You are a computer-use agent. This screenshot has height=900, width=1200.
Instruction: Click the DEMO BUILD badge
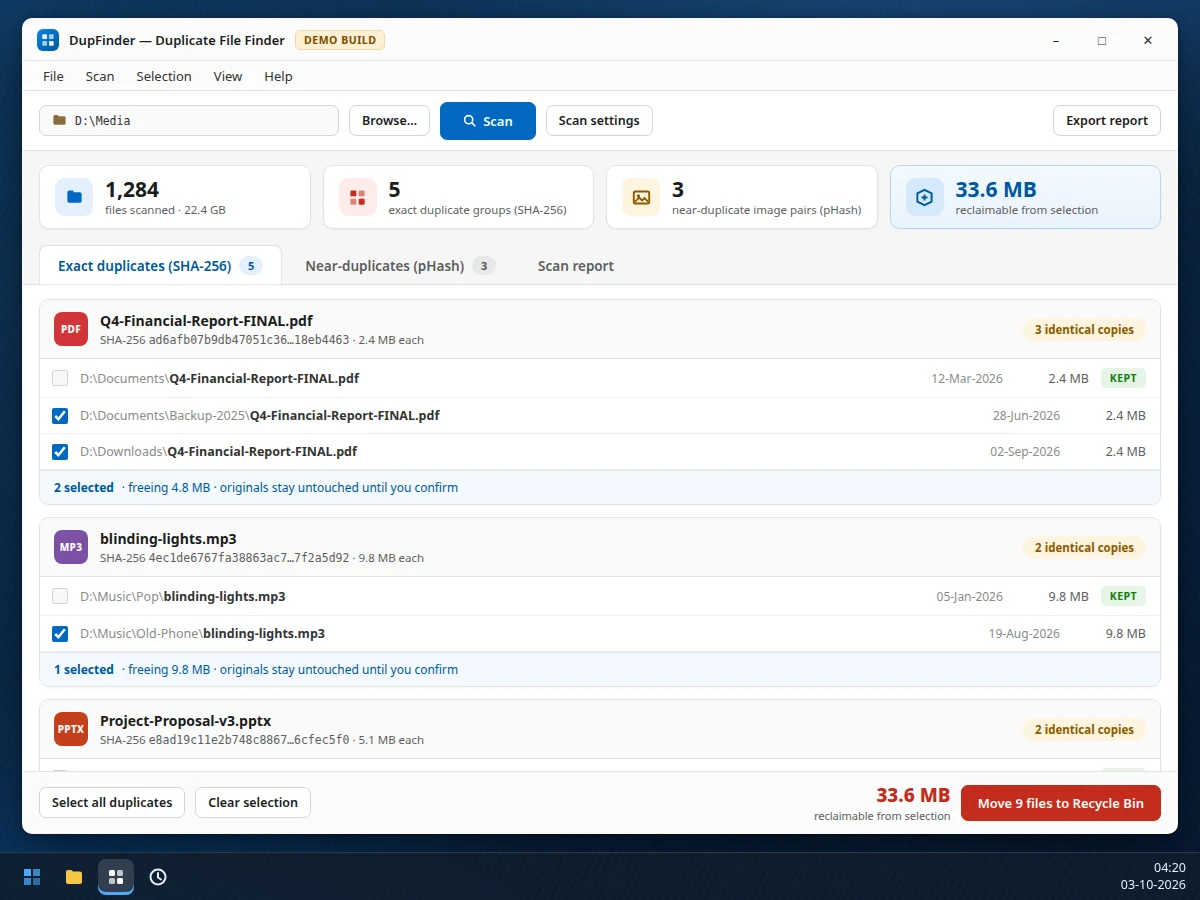pos(340,40)
